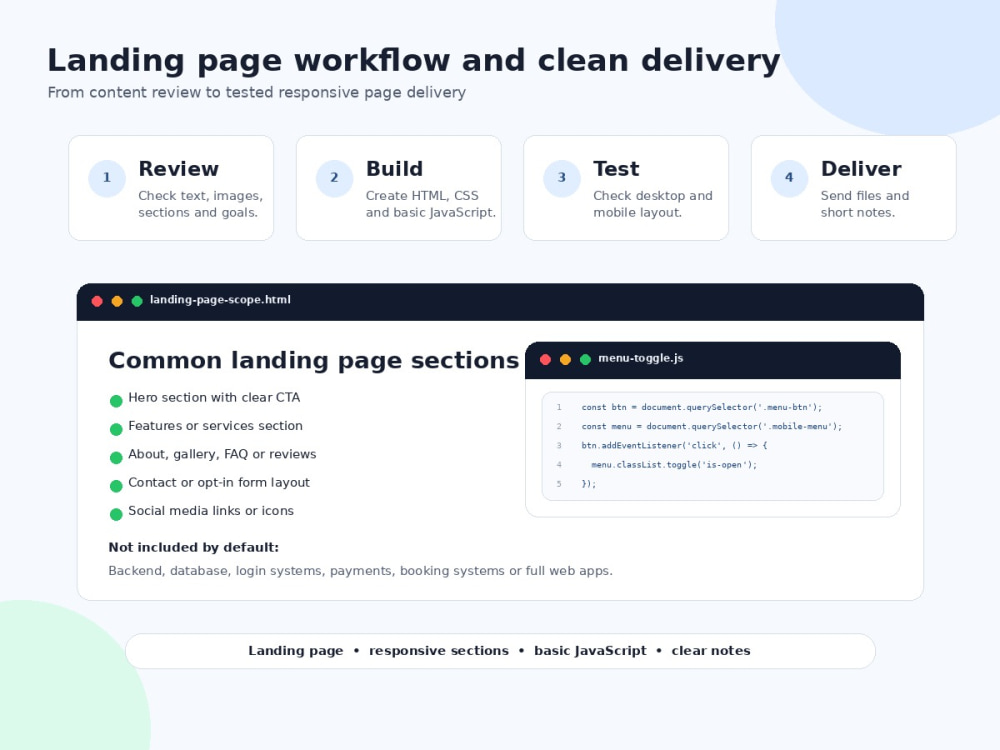Click 'Features or services section' text

tap(216, 425)
